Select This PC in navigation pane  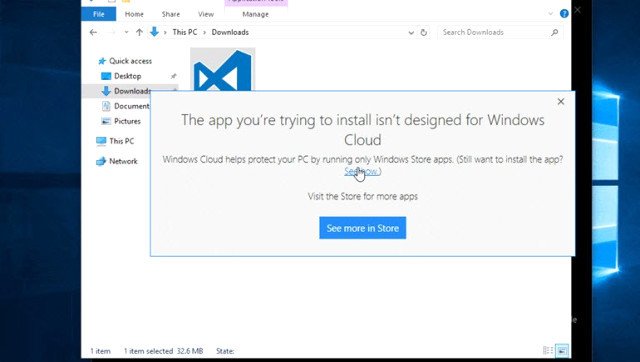point(121,141)
